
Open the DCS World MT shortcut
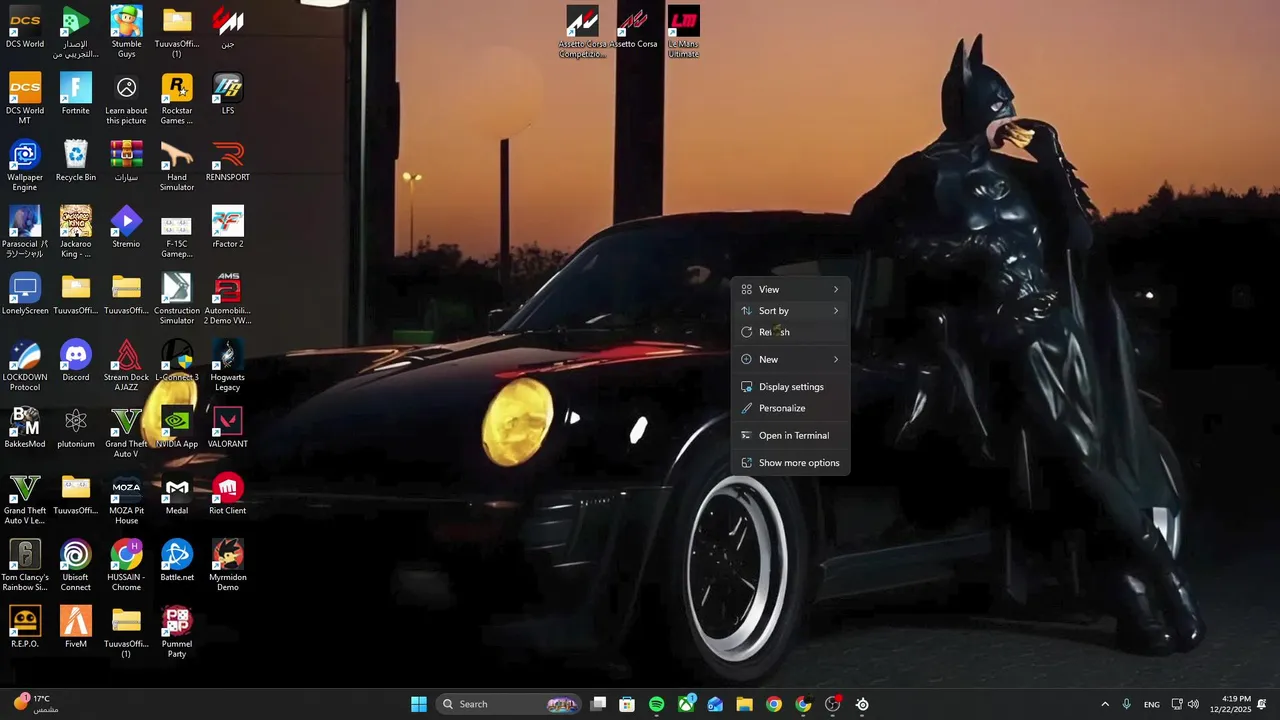pos(25,99)
